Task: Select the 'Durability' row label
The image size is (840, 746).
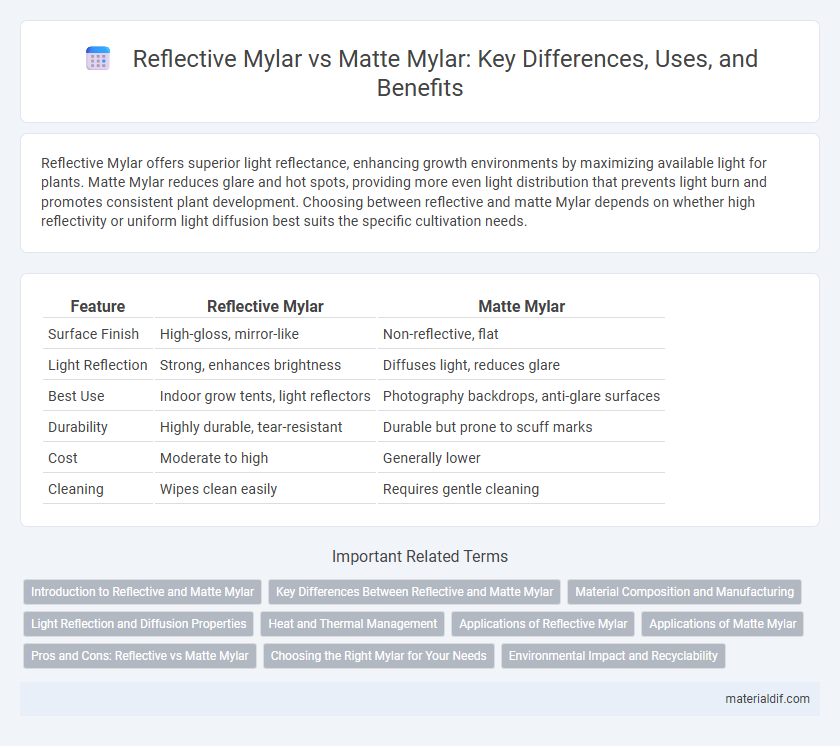Action: [x=78, y=427]
